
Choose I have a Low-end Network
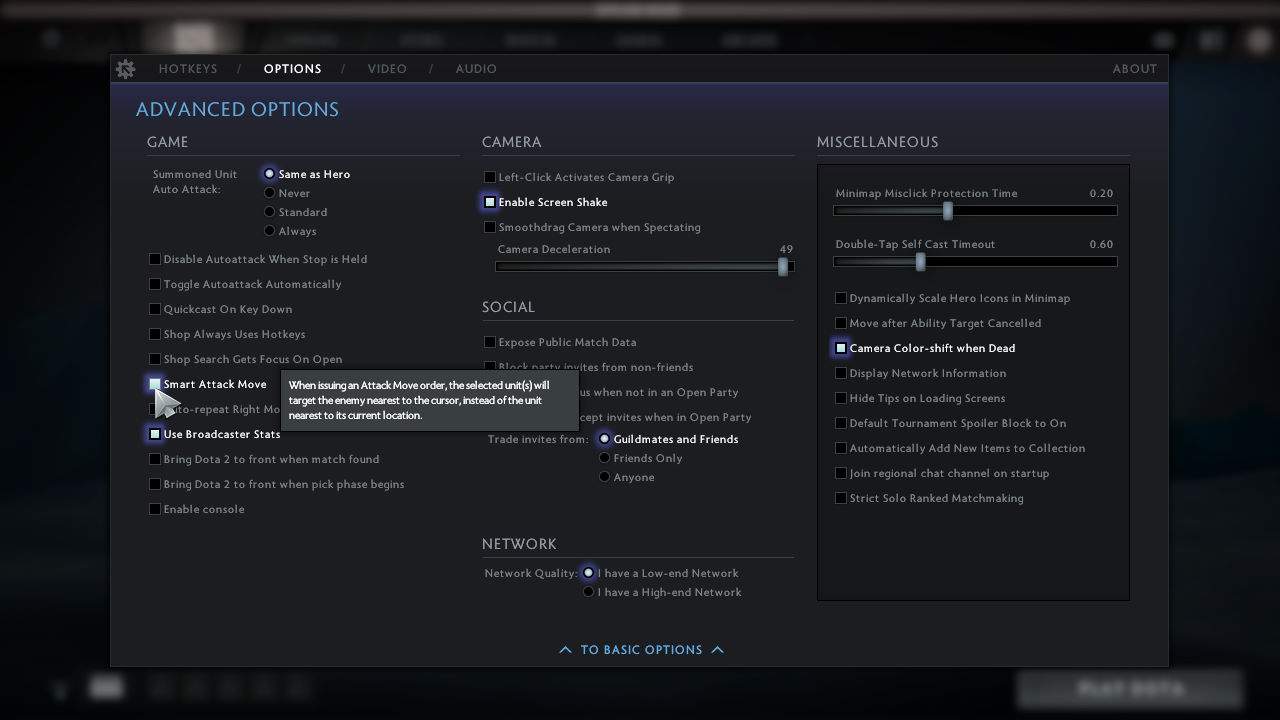click(588, 573)
